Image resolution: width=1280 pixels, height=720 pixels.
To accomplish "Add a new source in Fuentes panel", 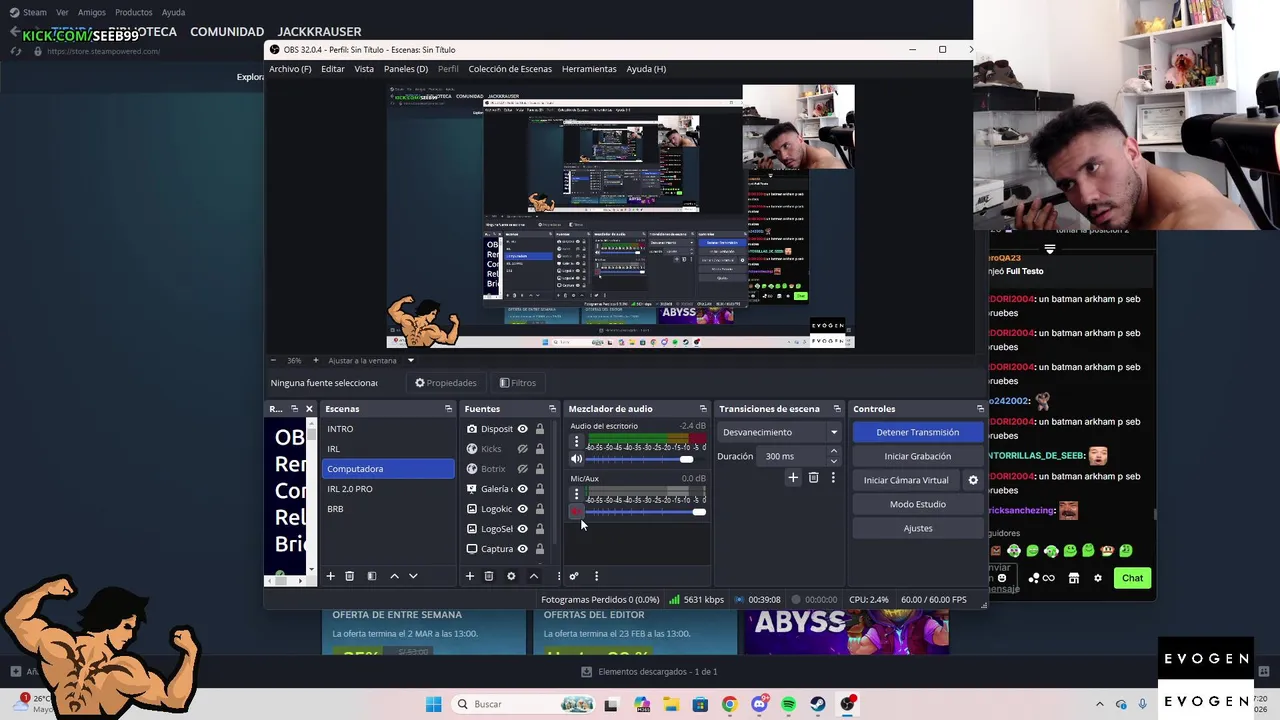I will pyautogui.click(x=469, y=576).
